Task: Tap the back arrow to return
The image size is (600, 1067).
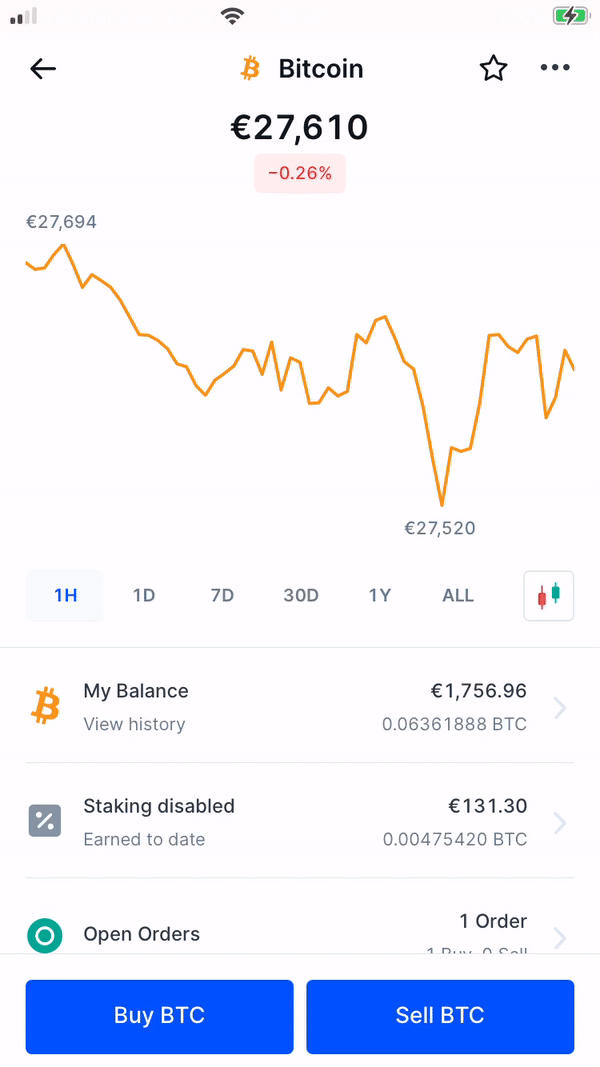Action: tap(42, 68)
